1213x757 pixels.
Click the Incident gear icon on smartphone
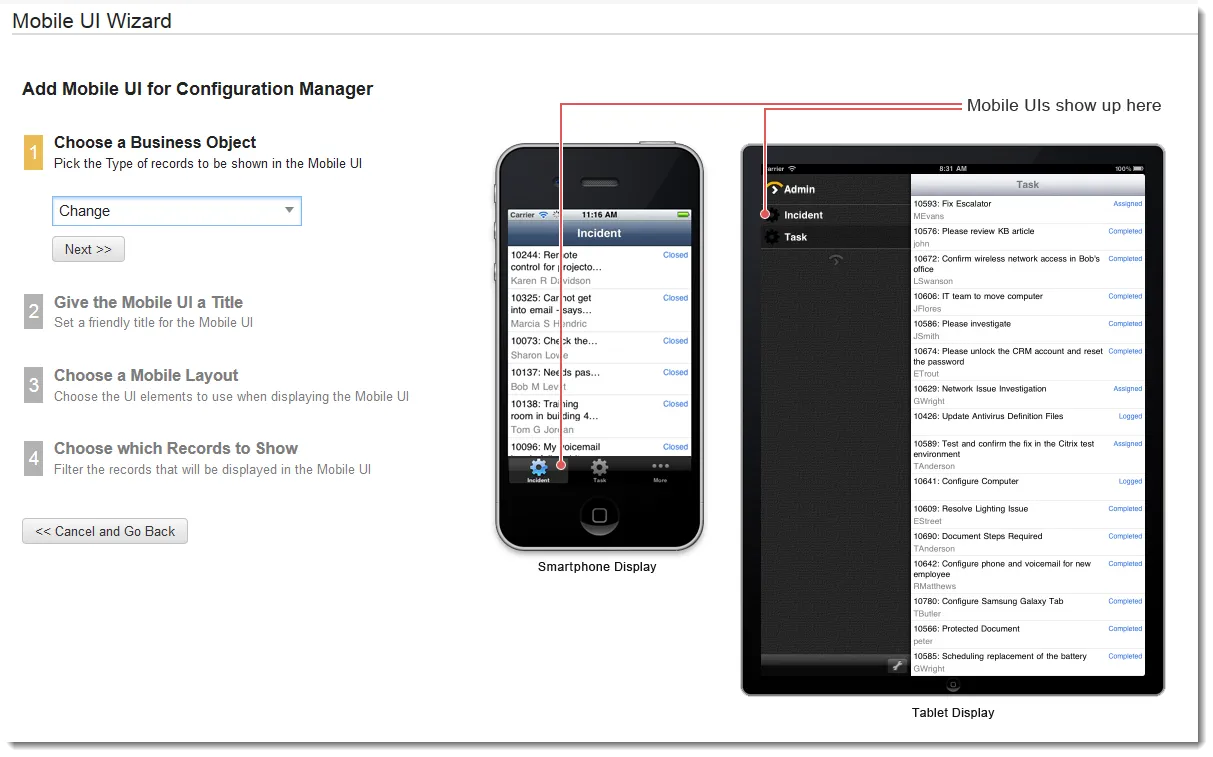coord(538,467)
